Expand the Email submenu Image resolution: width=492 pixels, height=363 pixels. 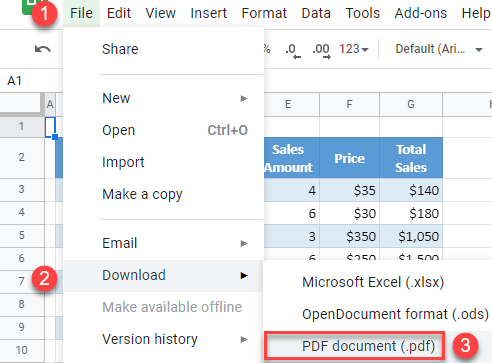[x=164, y=243]
